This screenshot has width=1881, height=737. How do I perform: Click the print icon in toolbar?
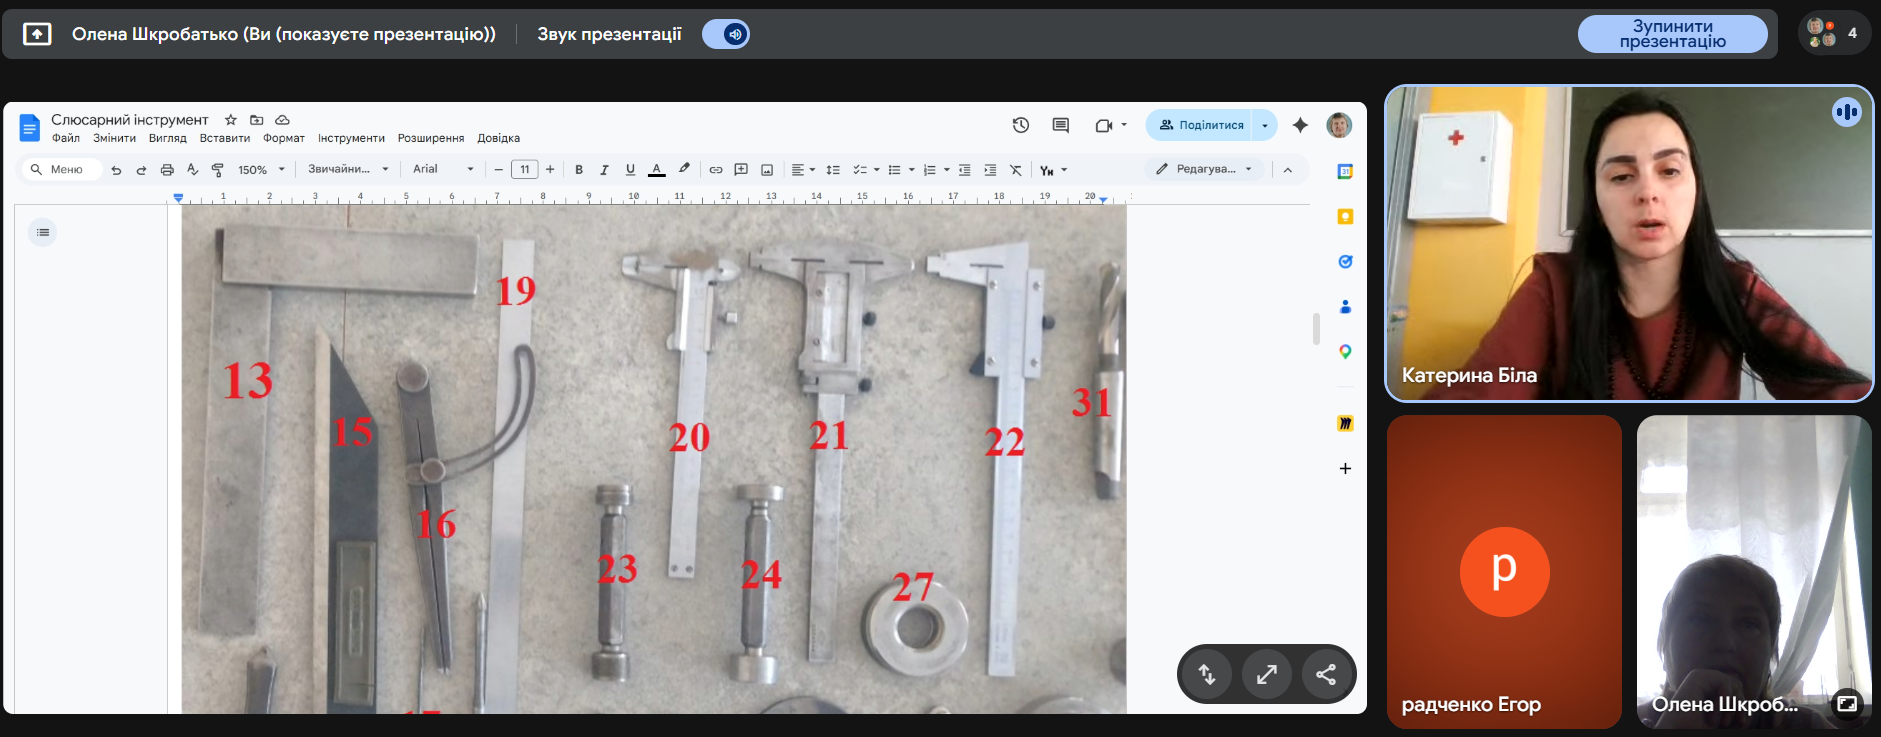[167, 170]
